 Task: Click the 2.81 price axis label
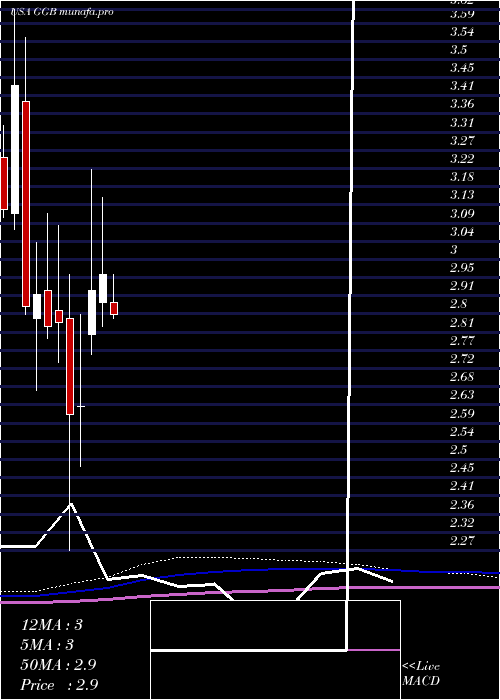pos(462,322)
